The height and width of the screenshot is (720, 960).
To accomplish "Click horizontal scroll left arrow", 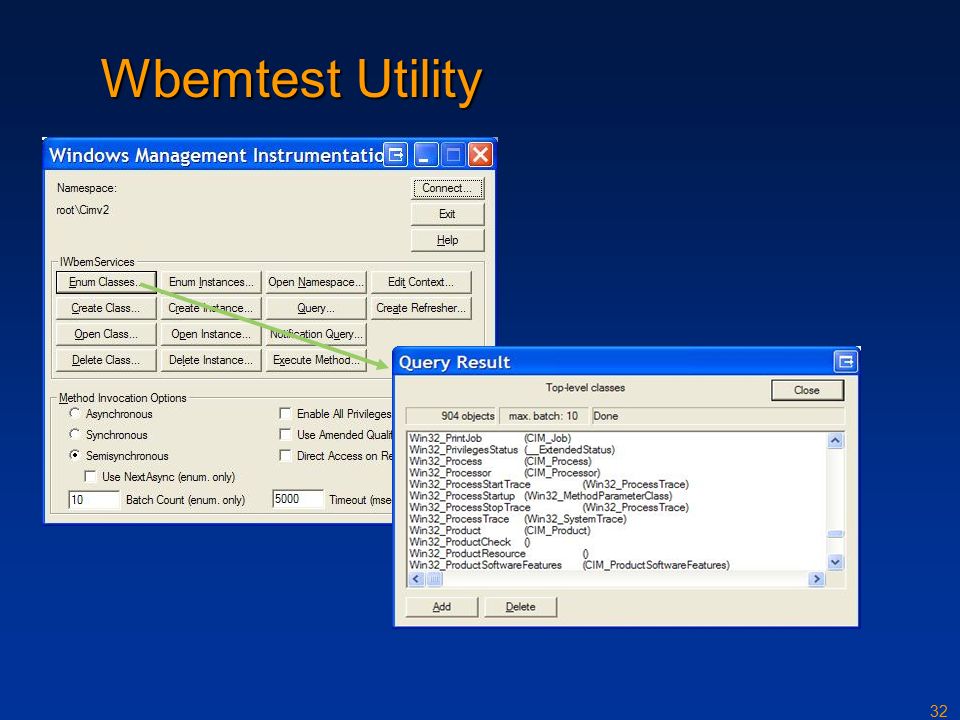I will coord(416,579).
